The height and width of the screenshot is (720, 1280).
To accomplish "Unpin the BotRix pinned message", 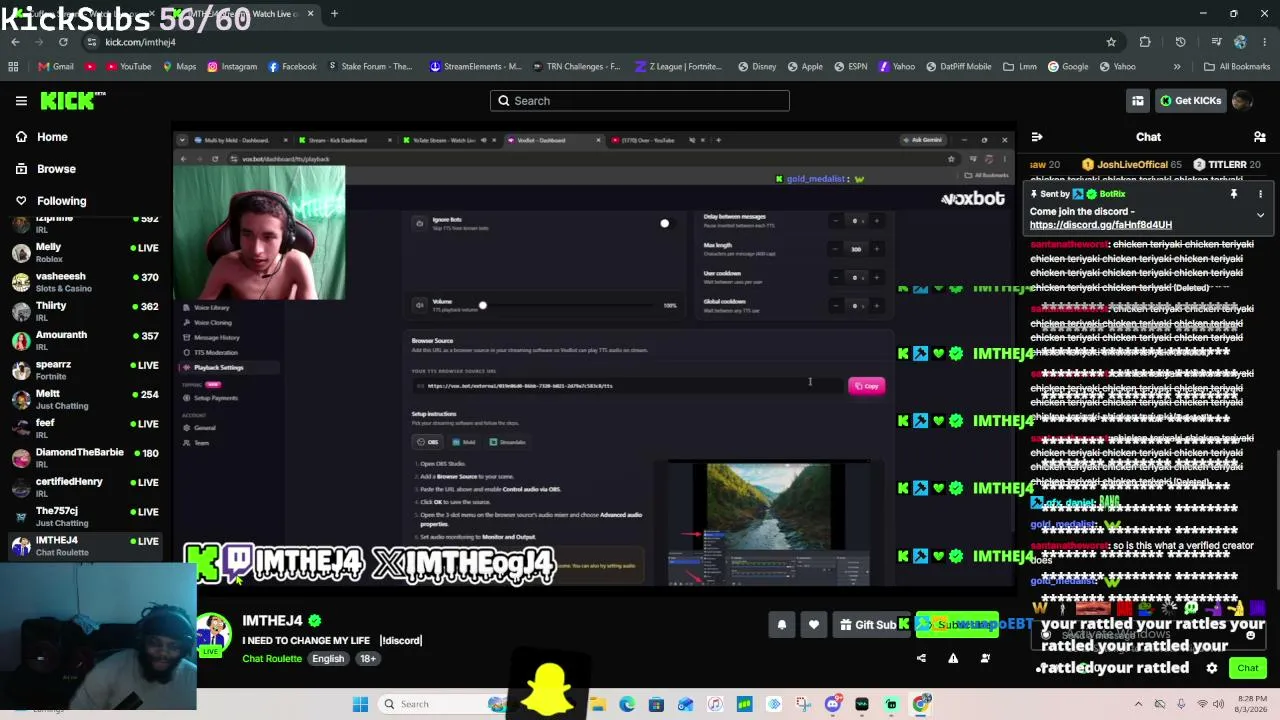I will coord(1234,194).
